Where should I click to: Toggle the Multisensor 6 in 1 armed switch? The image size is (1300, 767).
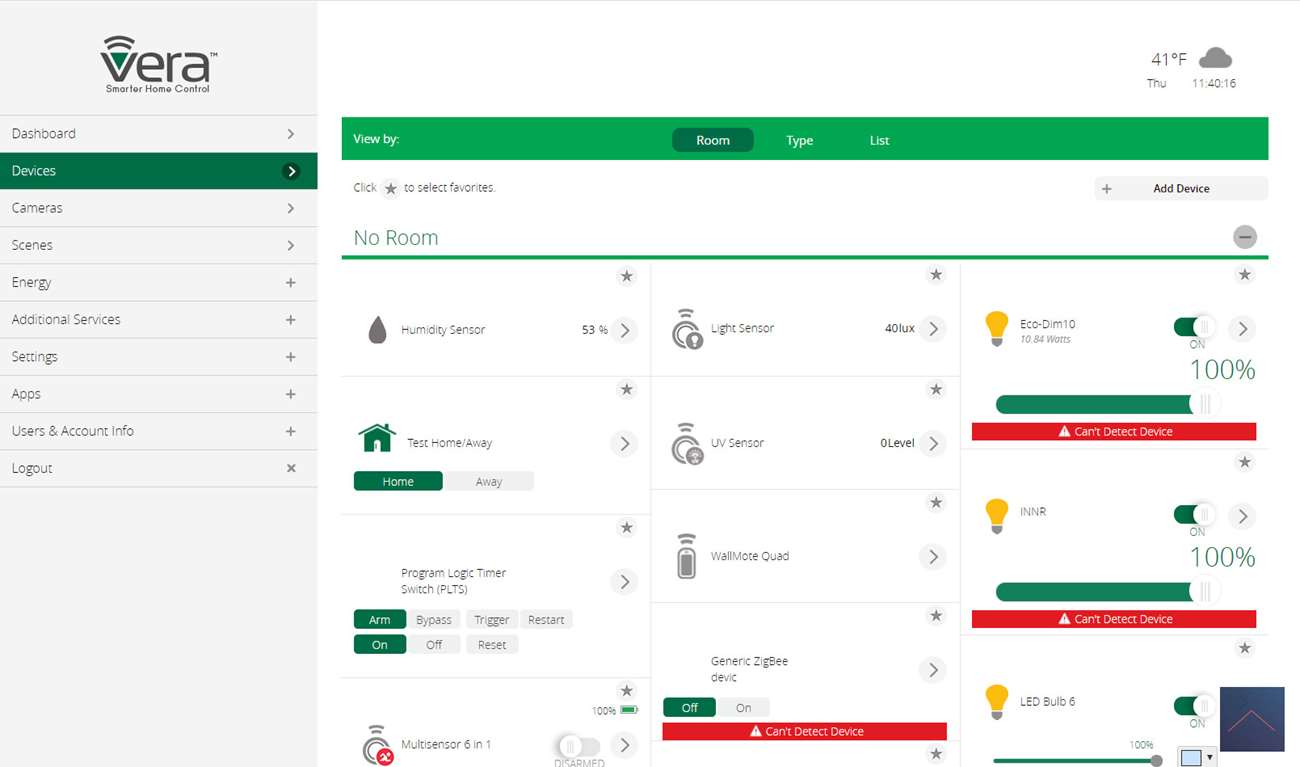(x=578, y=746)
